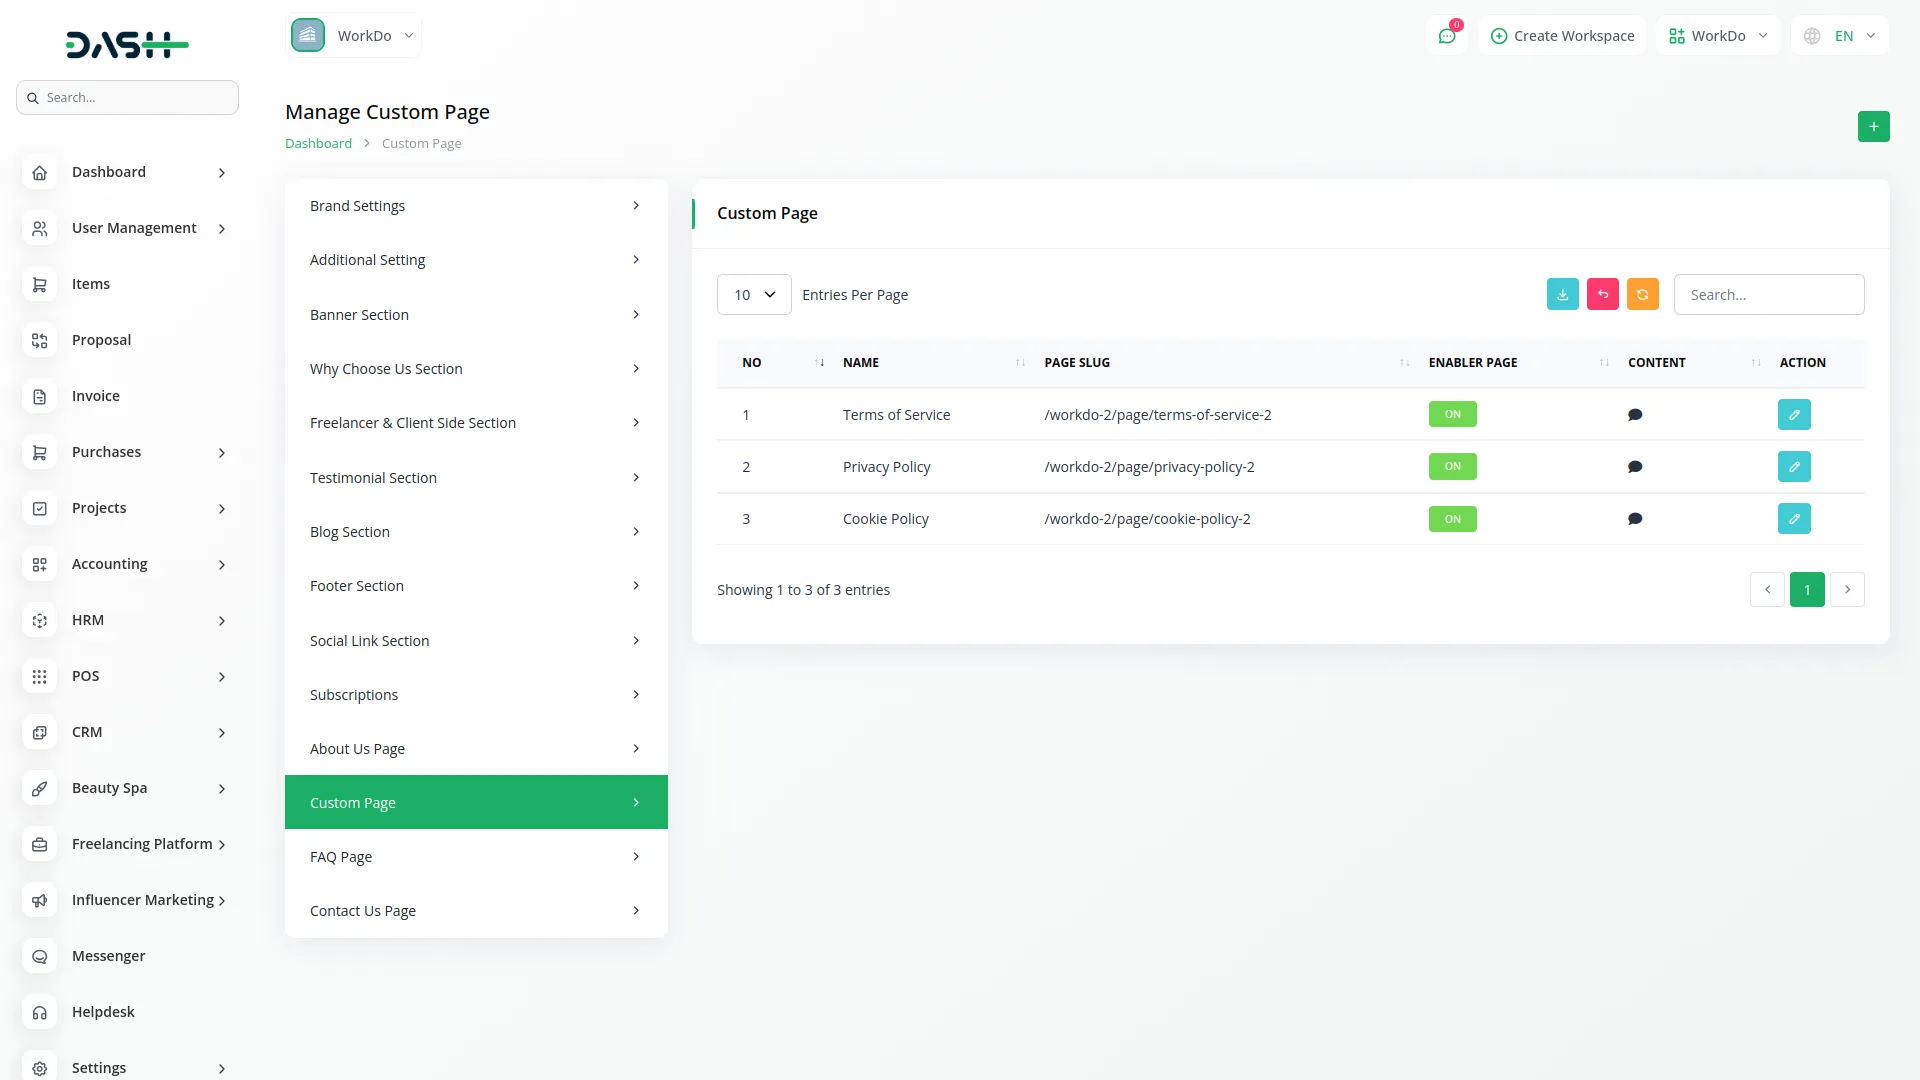This screenshot has width=1920, height=1080.
Task: Toggle ON switch for Terms of Service
Action: (1452, 413)
